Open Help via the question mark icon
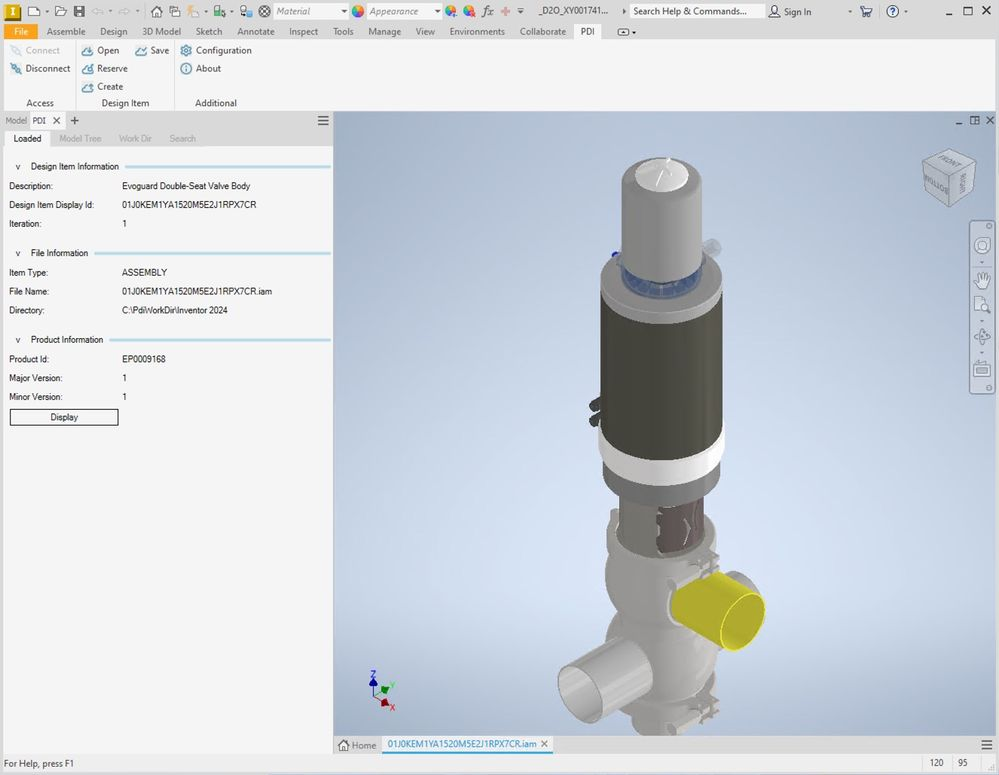Viewport: 999px width, 775px height. 893,11
